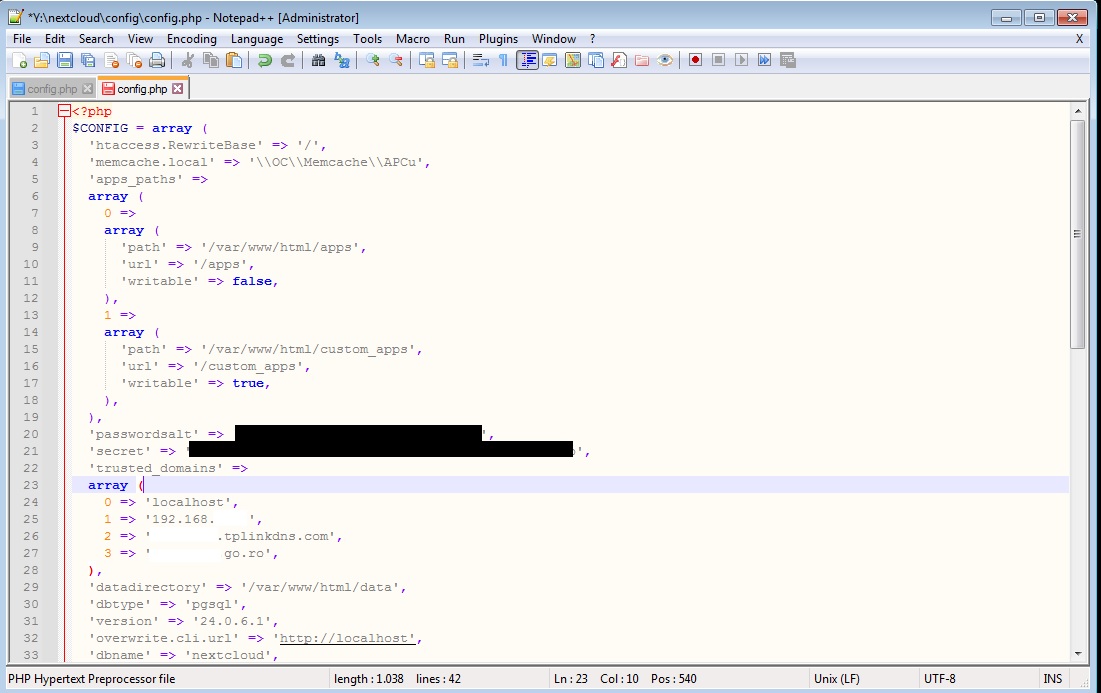Open the ? help menu
Screen dimensions: 1101x693
pyautogui.click(x=593, y=39)
